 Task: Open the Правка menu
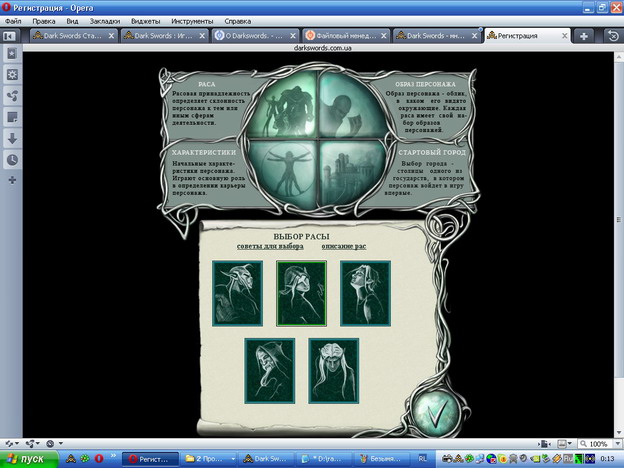[x=44, y=21]
